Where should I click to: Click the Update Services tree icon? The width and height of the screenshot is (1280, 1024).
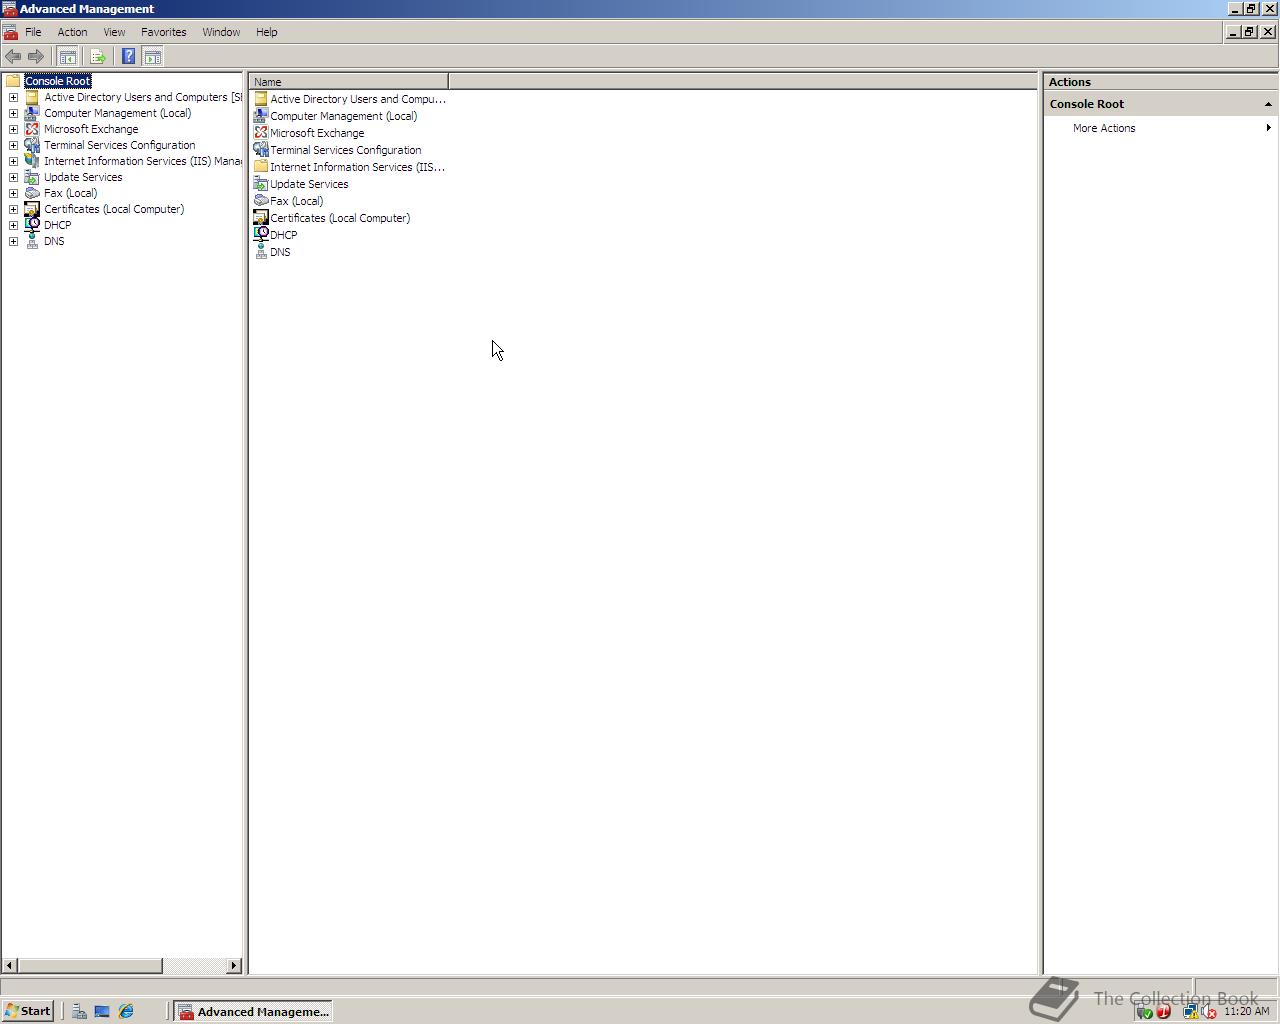point(32,177)
